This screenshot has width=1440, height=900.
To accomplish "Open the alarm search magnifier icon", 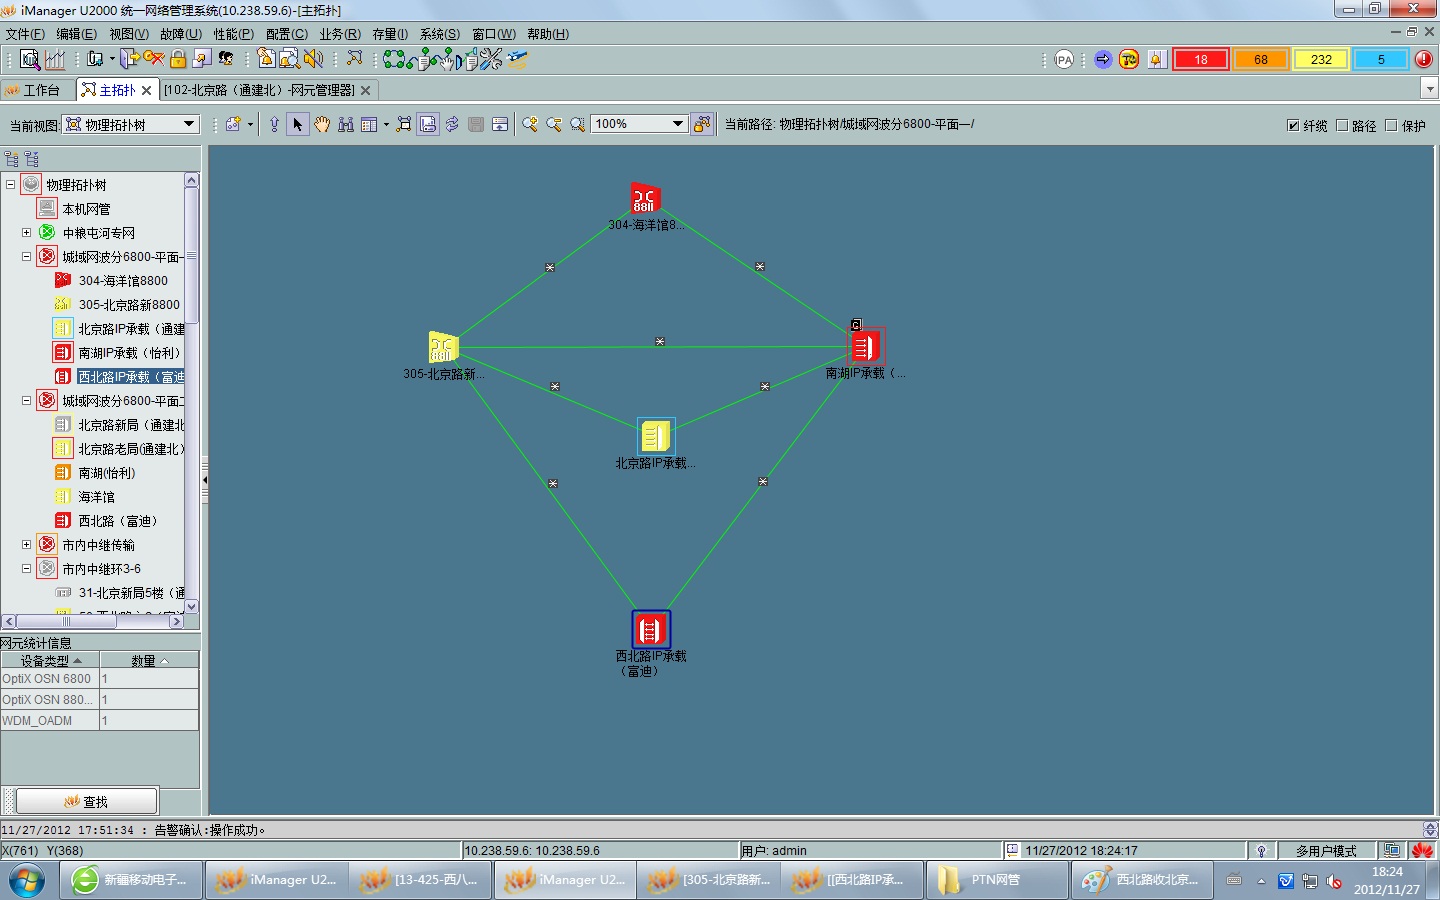I will point(289,59).
